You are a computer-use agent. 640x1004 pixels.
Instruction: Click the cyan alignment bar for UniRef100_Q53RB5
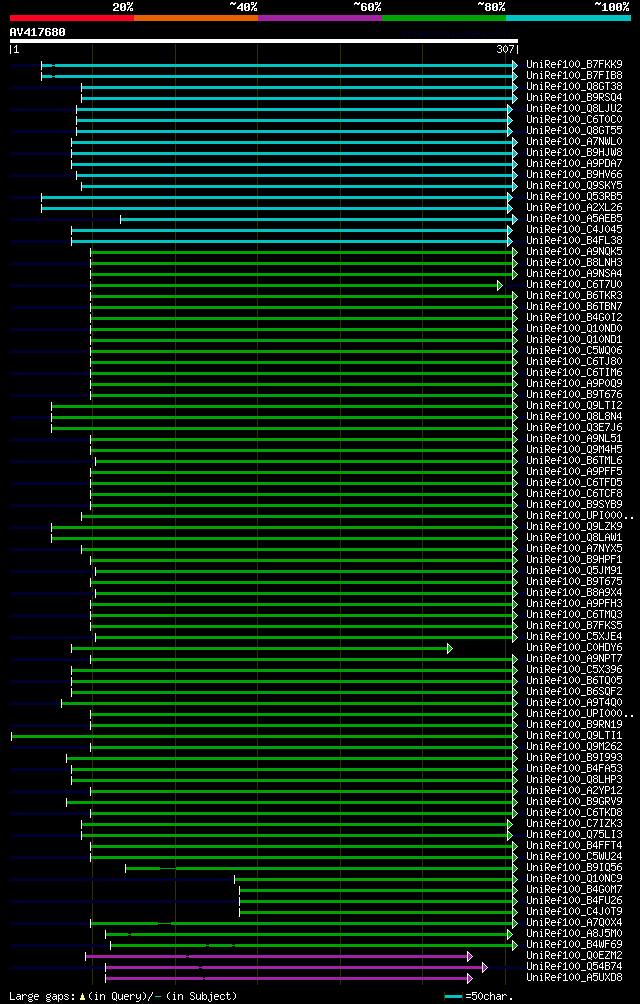pyautogui.click(x=275, y=197)
